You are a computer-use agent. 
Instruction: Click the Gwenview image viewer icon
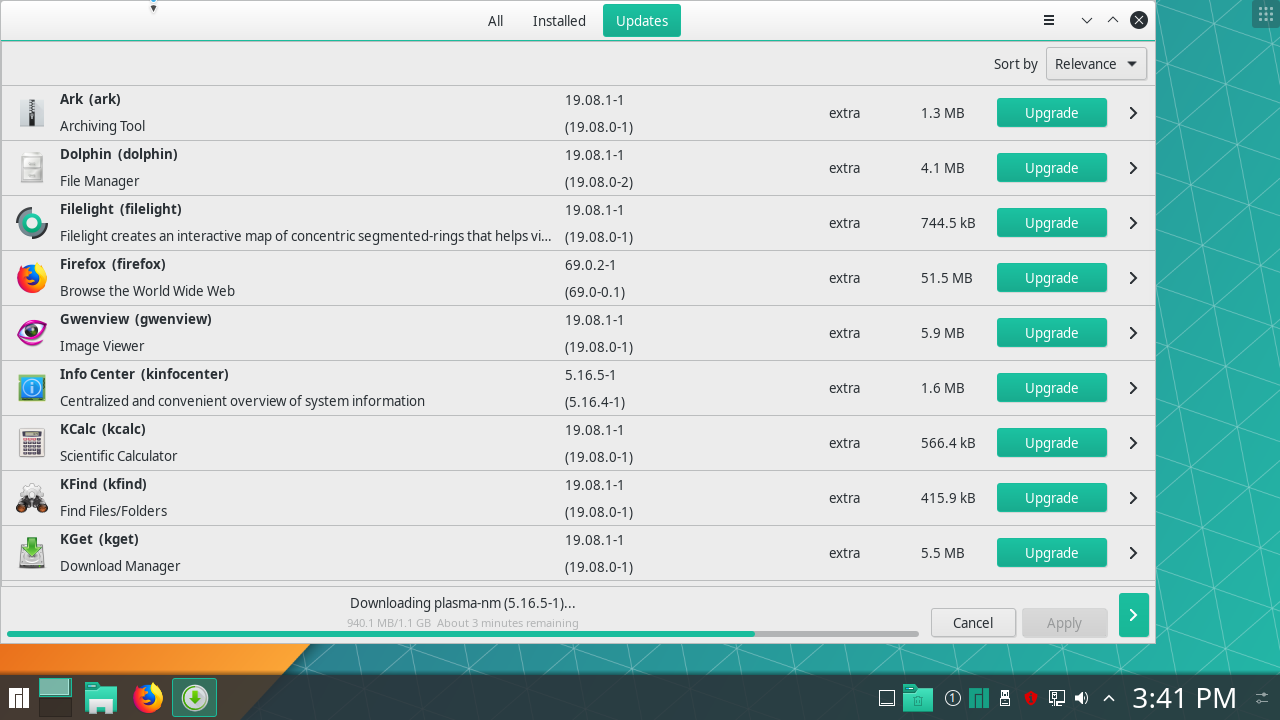coord(31,332)
